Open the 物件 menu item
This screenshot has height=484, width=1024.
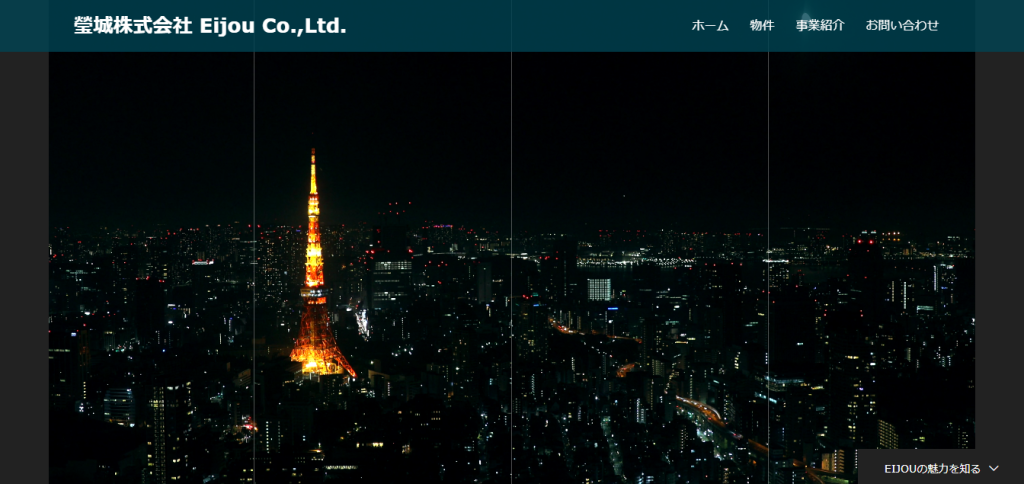point(762,26)
